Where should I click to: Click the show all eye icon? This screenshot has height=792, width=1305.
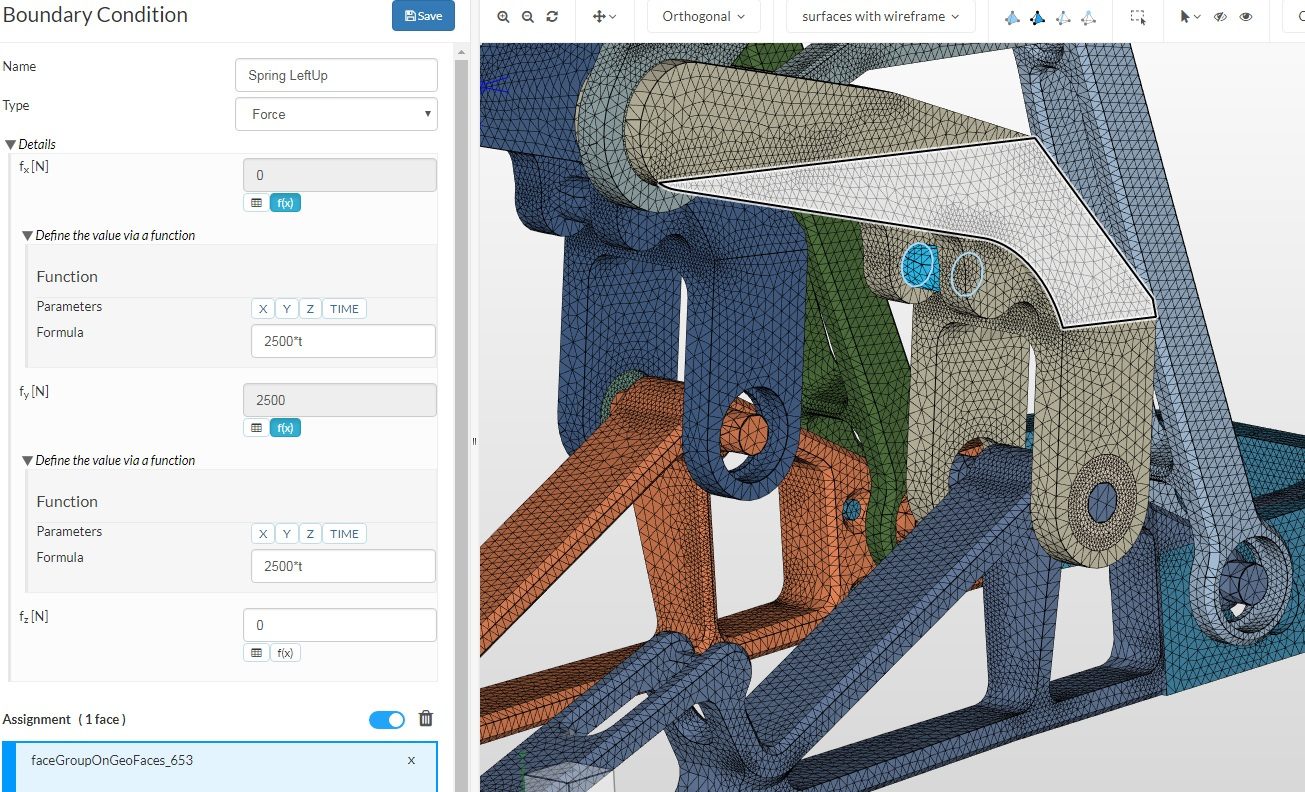1246,17
